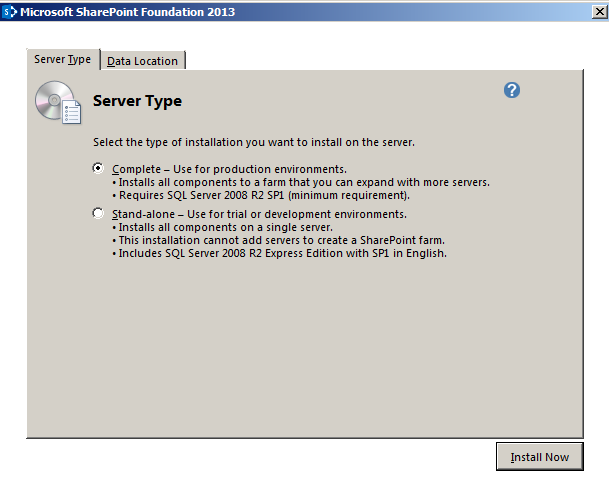Click 'Select the type of installation' instruction text

point(254,142)
